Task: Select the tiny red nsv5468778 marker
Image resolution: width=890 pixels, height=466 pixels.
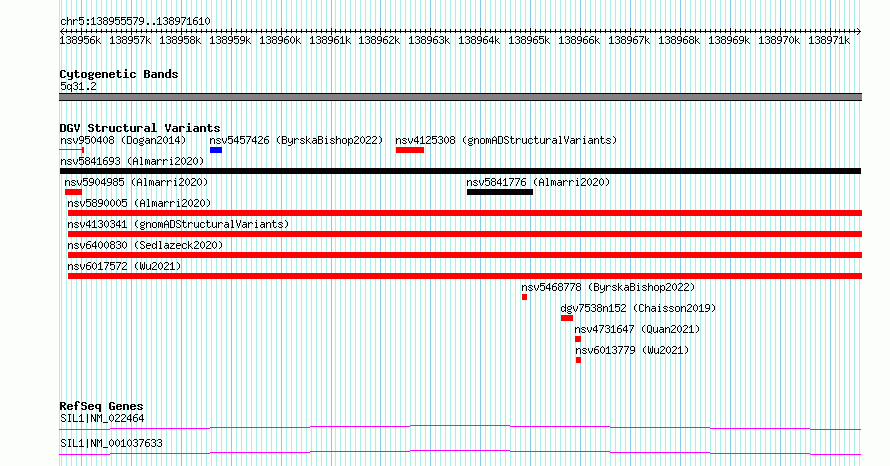Action: pos(524,297)
